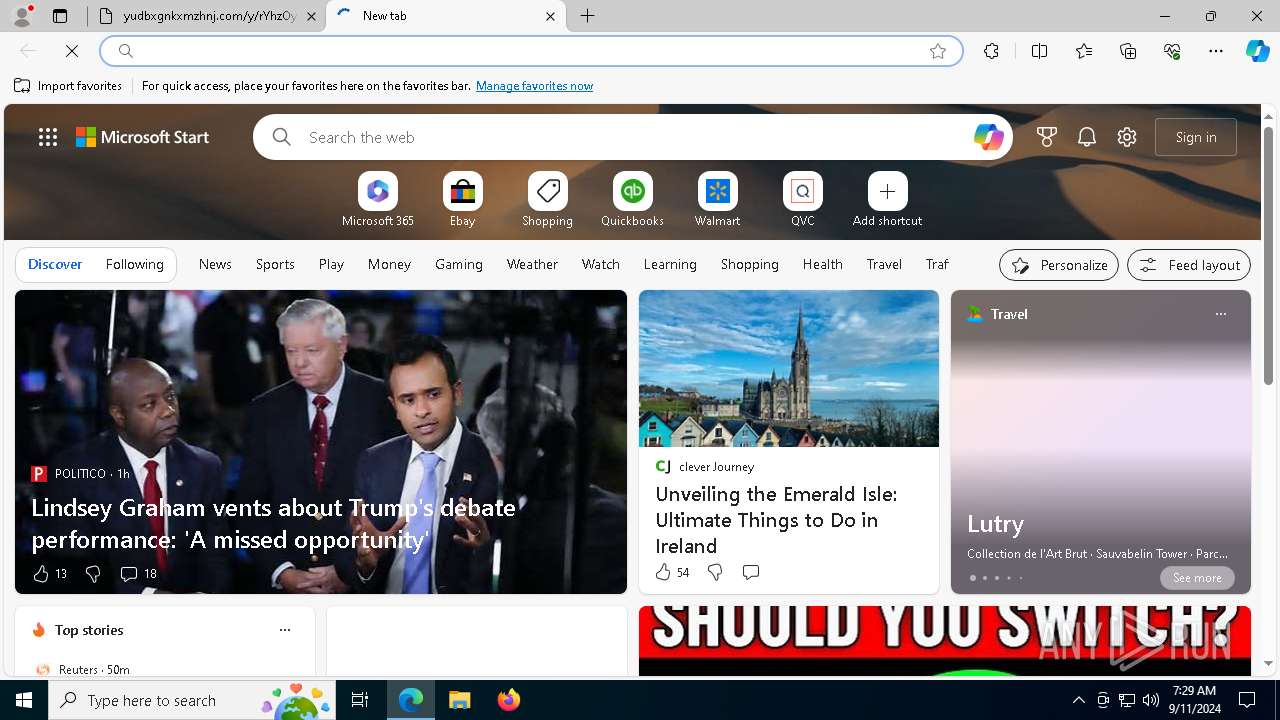
Task: Close the New tab tab
Action: [x=550, y=16]
